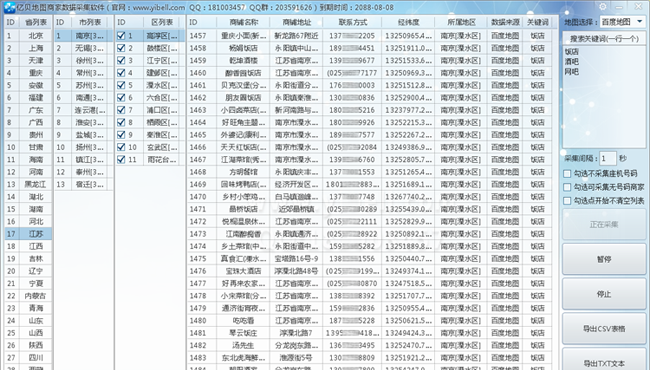Viewport: 650px width, 370px height.
Task: Click the 区列表 column header
Action: coord(162,22)
